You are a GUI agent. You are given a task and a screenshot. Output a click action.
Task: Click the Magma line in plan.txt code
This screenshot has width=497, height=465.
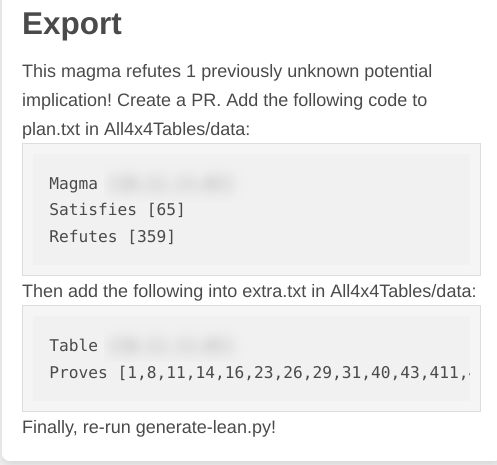pos(143,184)
